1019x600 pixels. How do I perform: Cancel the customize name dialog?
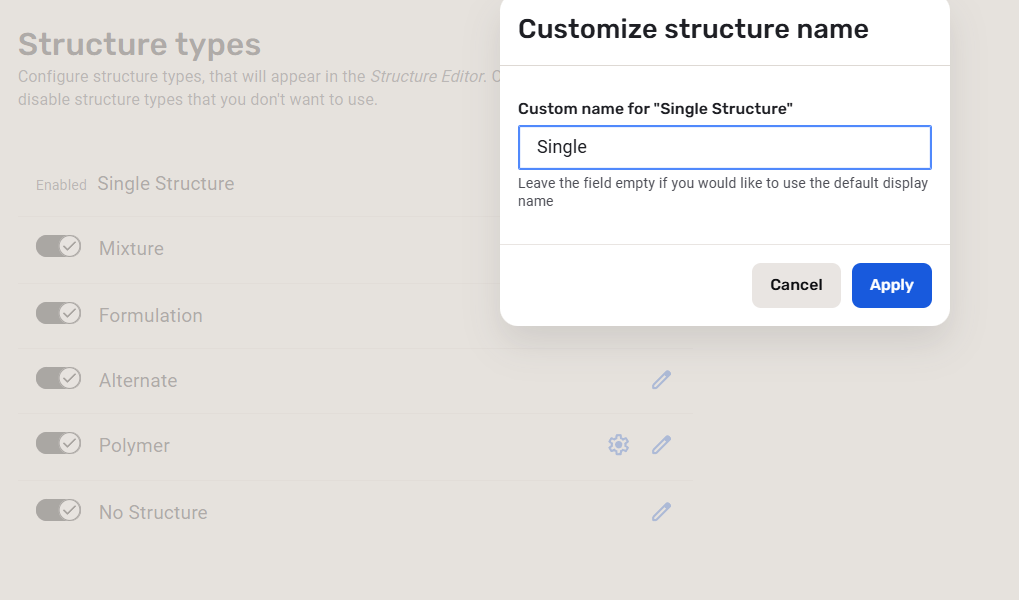796,285
